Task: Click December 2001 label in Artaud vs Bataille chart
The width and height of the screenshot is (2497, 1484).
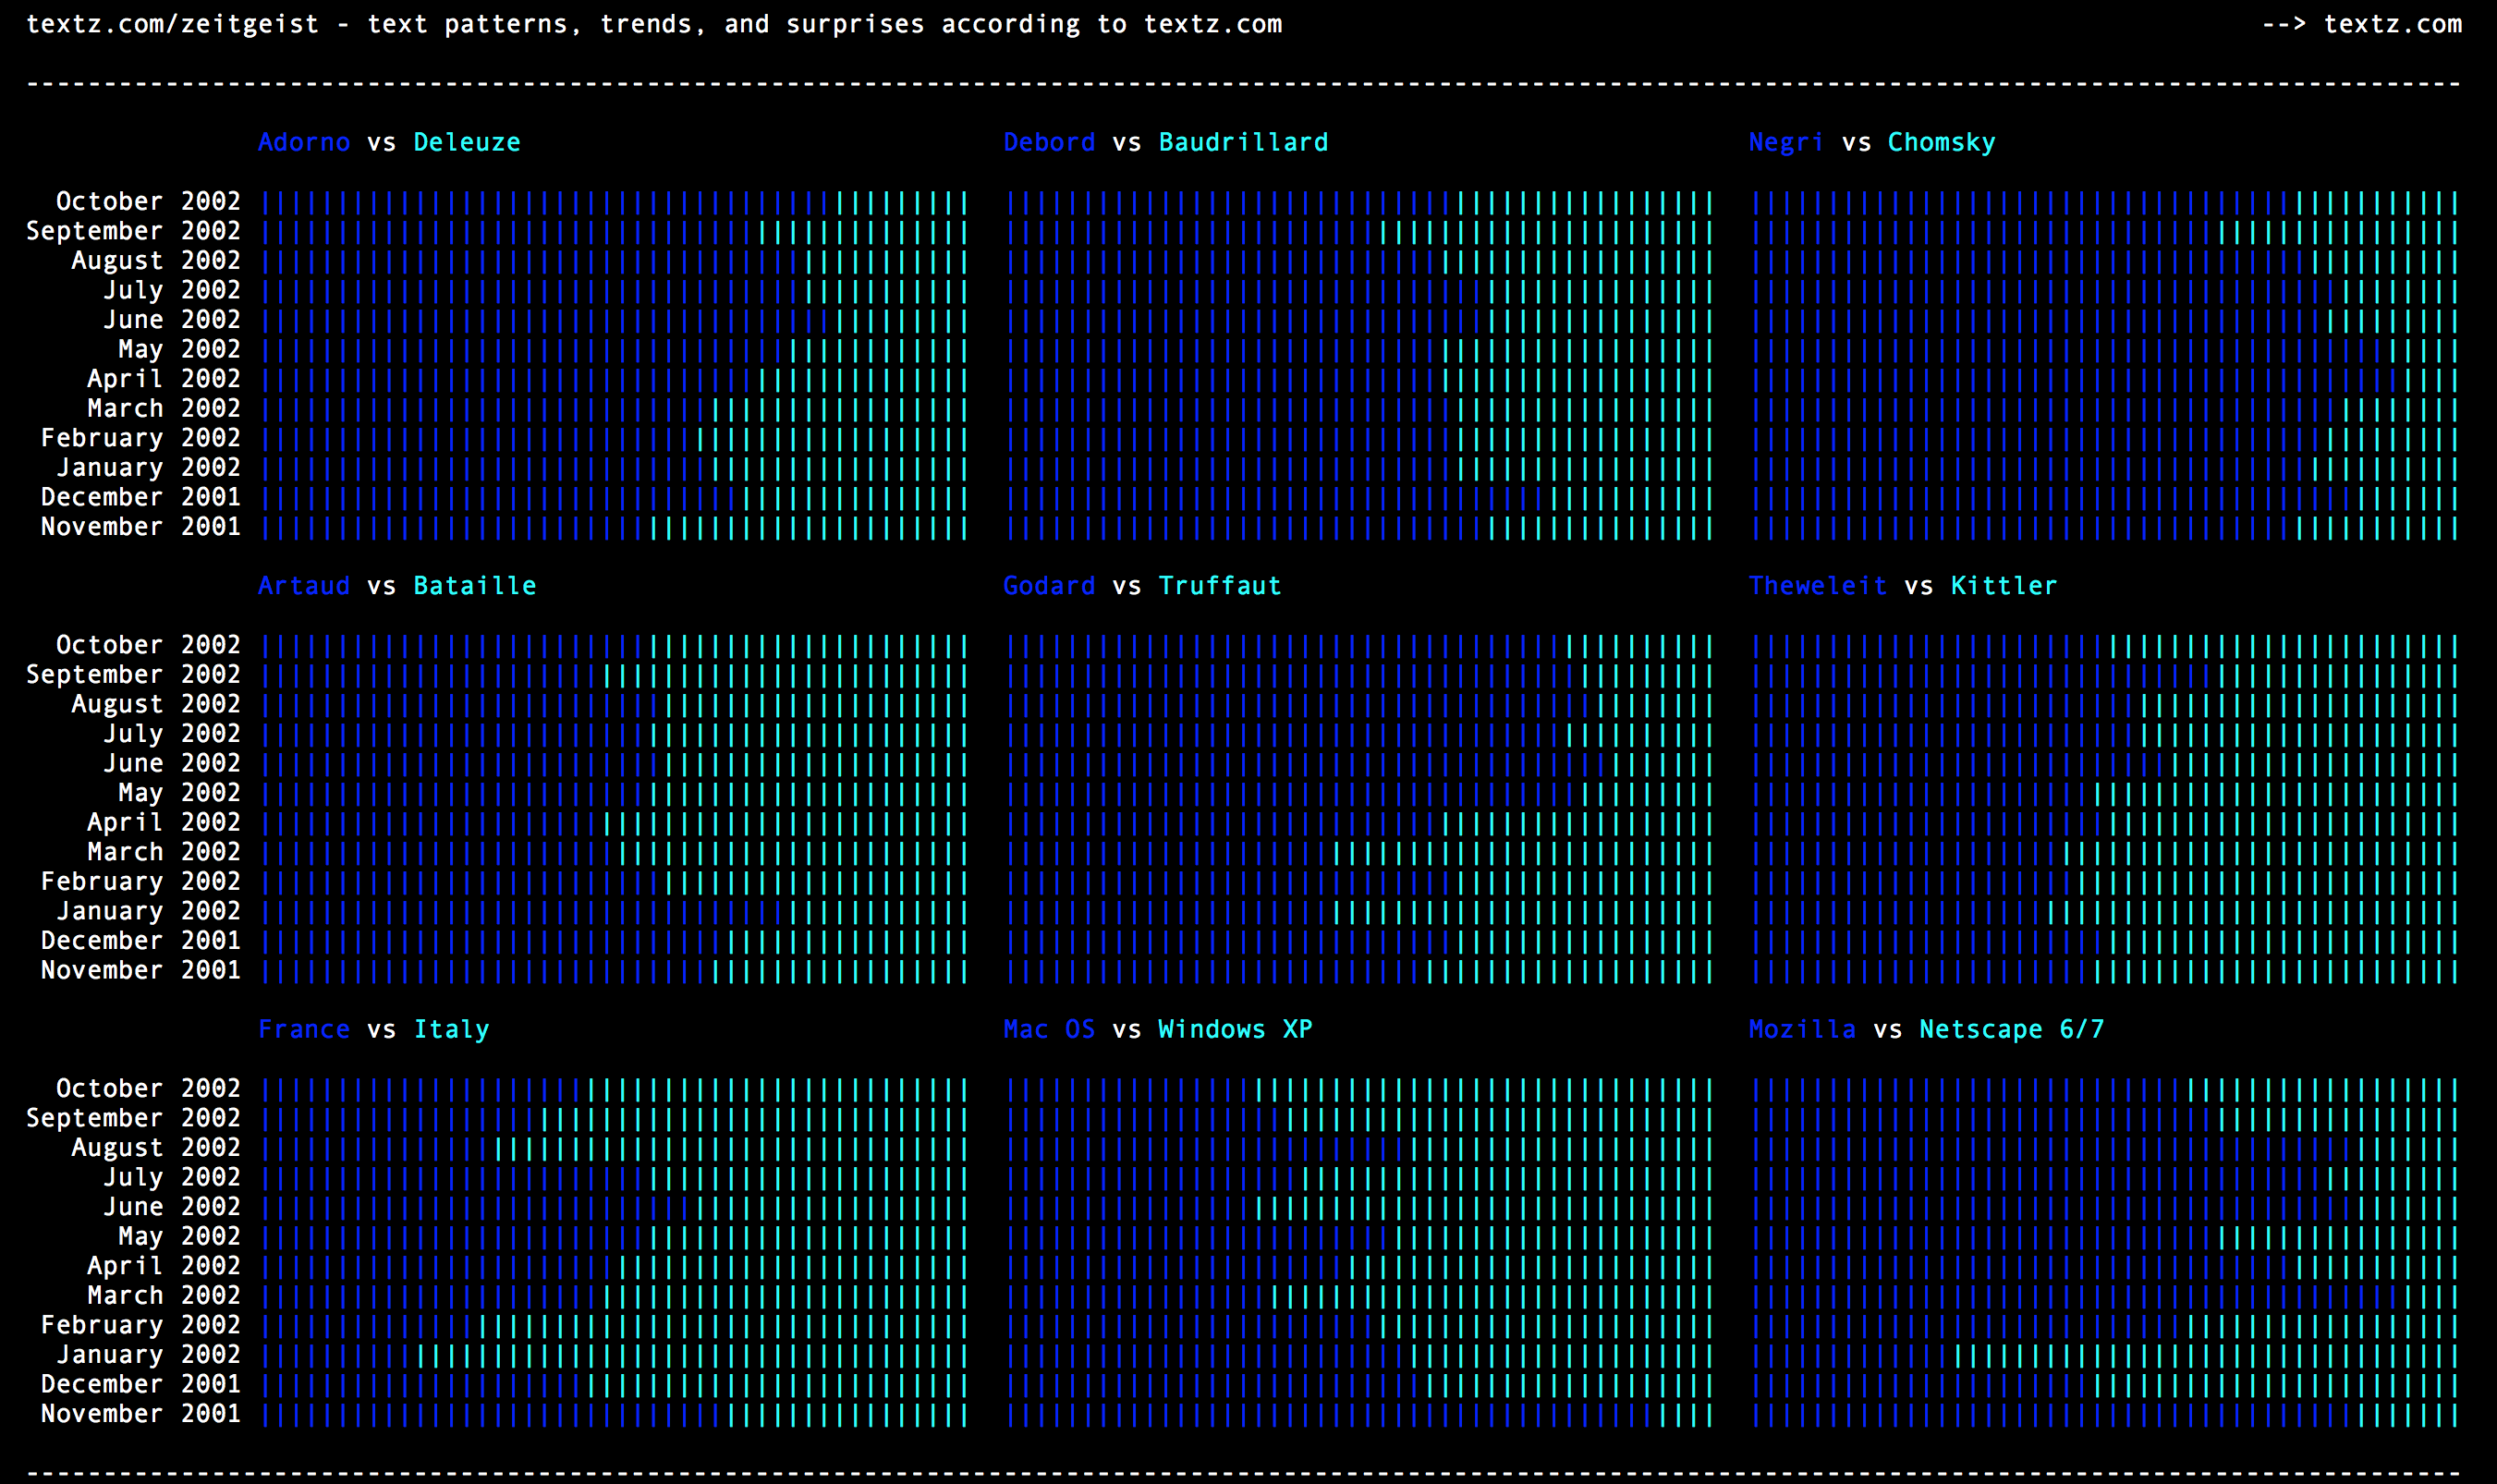Action: coord(141,940)
